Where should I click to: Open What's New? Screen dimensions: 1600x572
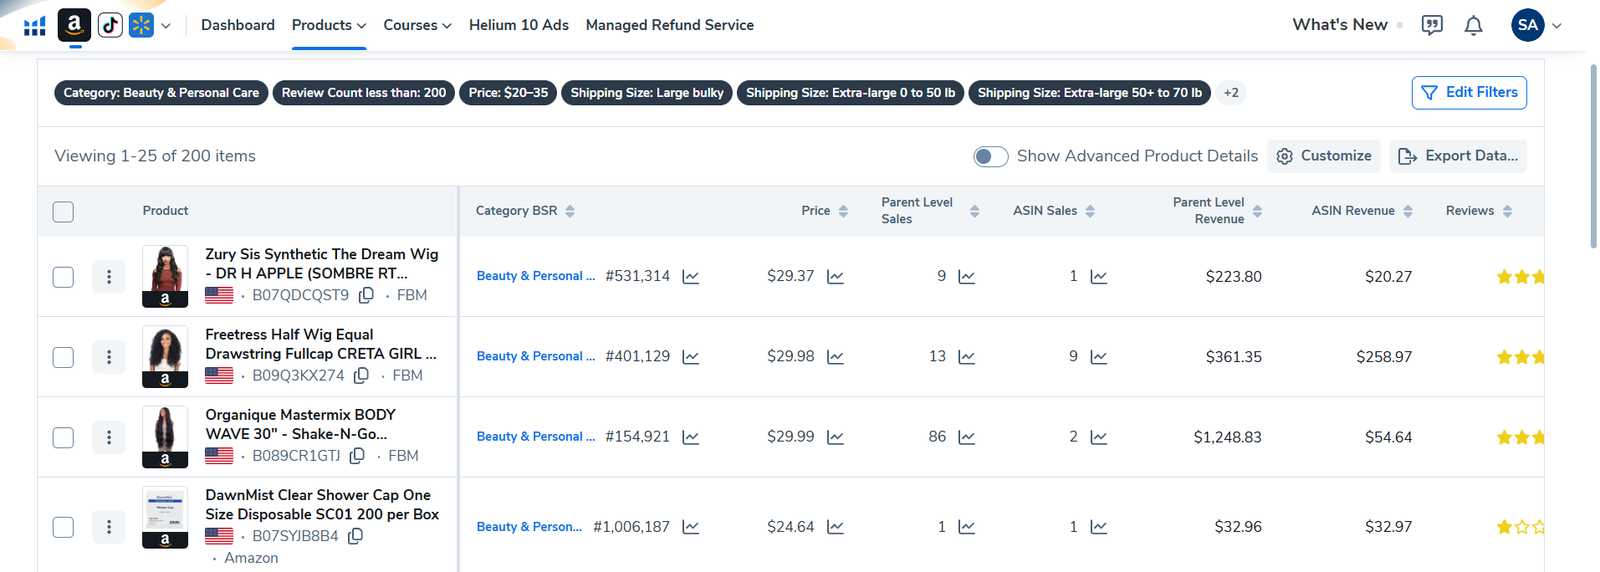[x=1340, y=25]
